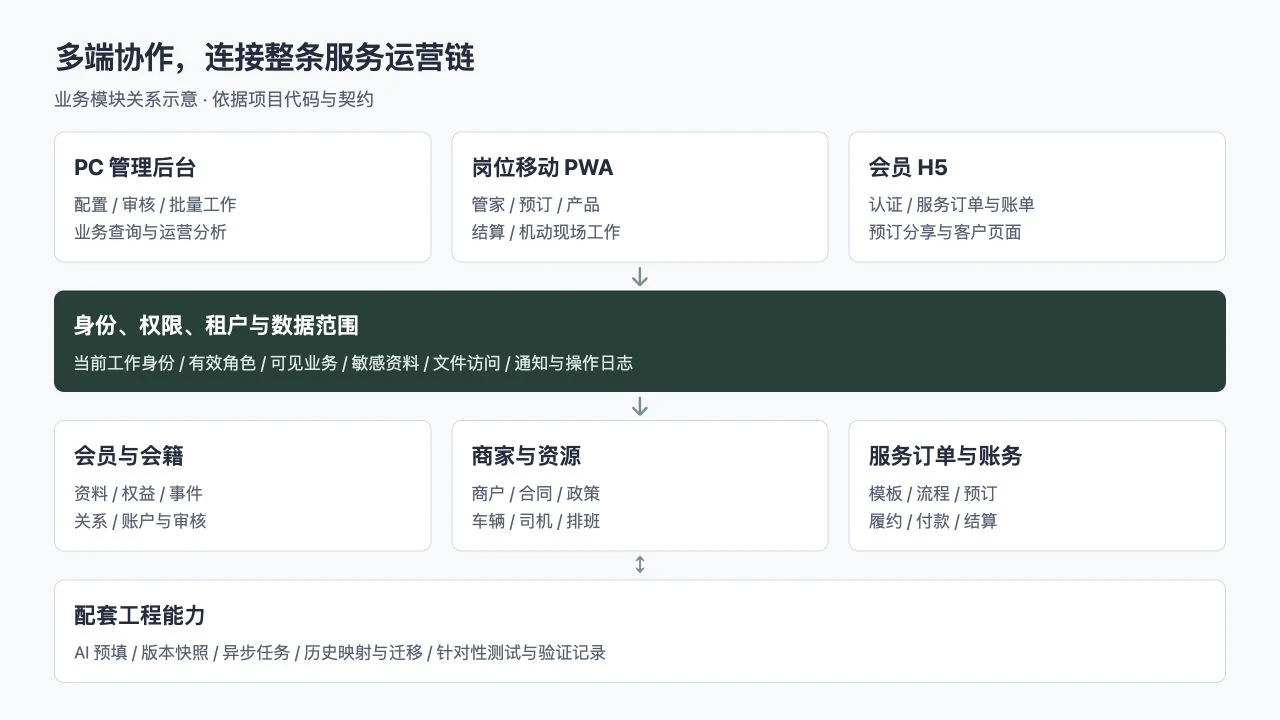Select the line "模板 / 流程 / 预订"
The image size is (1280, 720).
click(x=933, y=494)
